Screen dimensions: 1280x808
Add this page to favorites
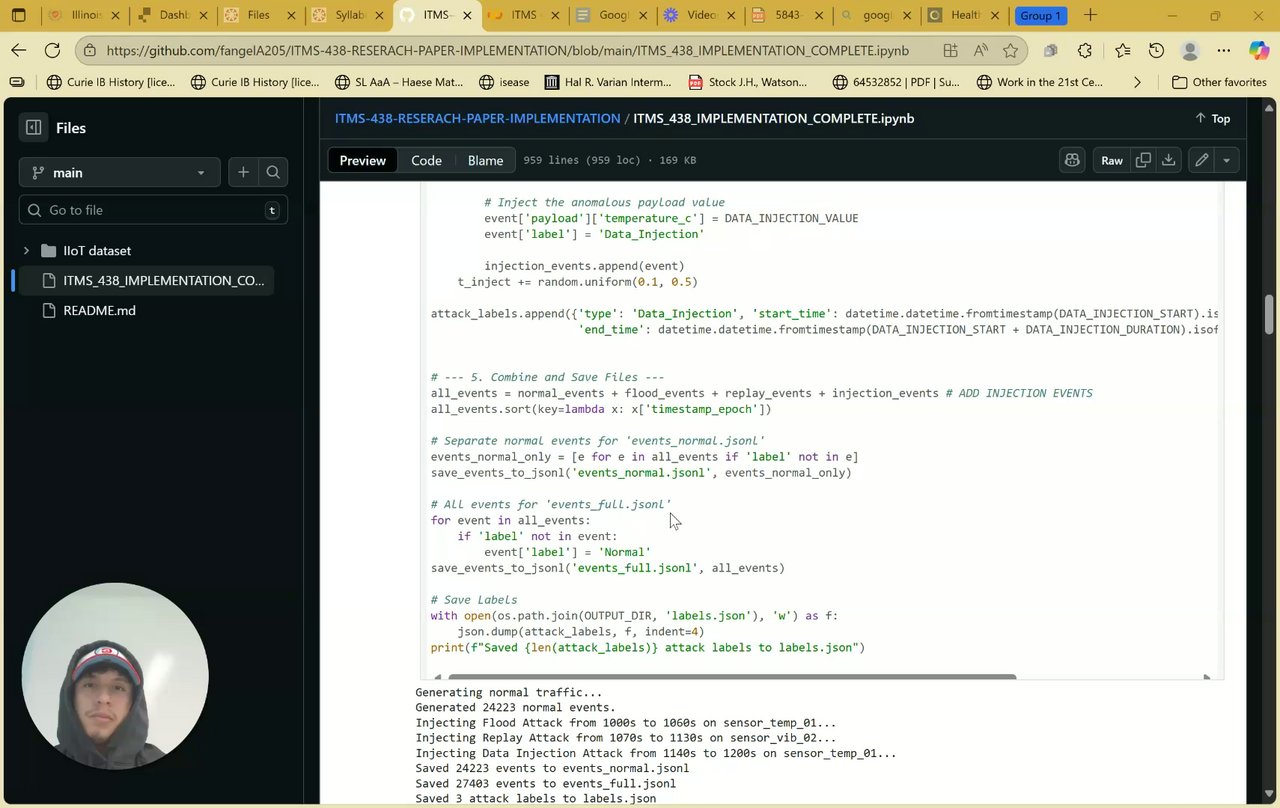pos(1010,50)
